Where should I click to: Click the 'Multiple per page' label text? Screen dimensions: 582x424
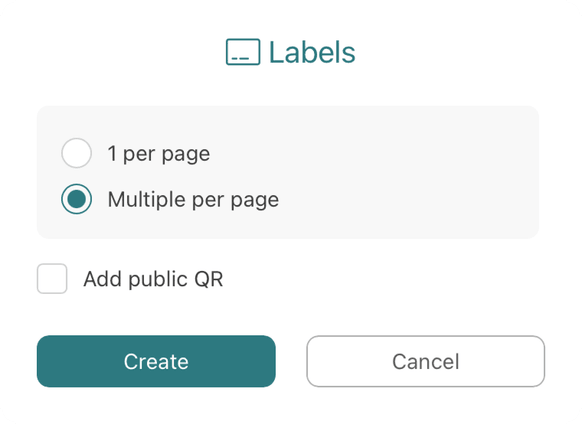pos(193,200)
